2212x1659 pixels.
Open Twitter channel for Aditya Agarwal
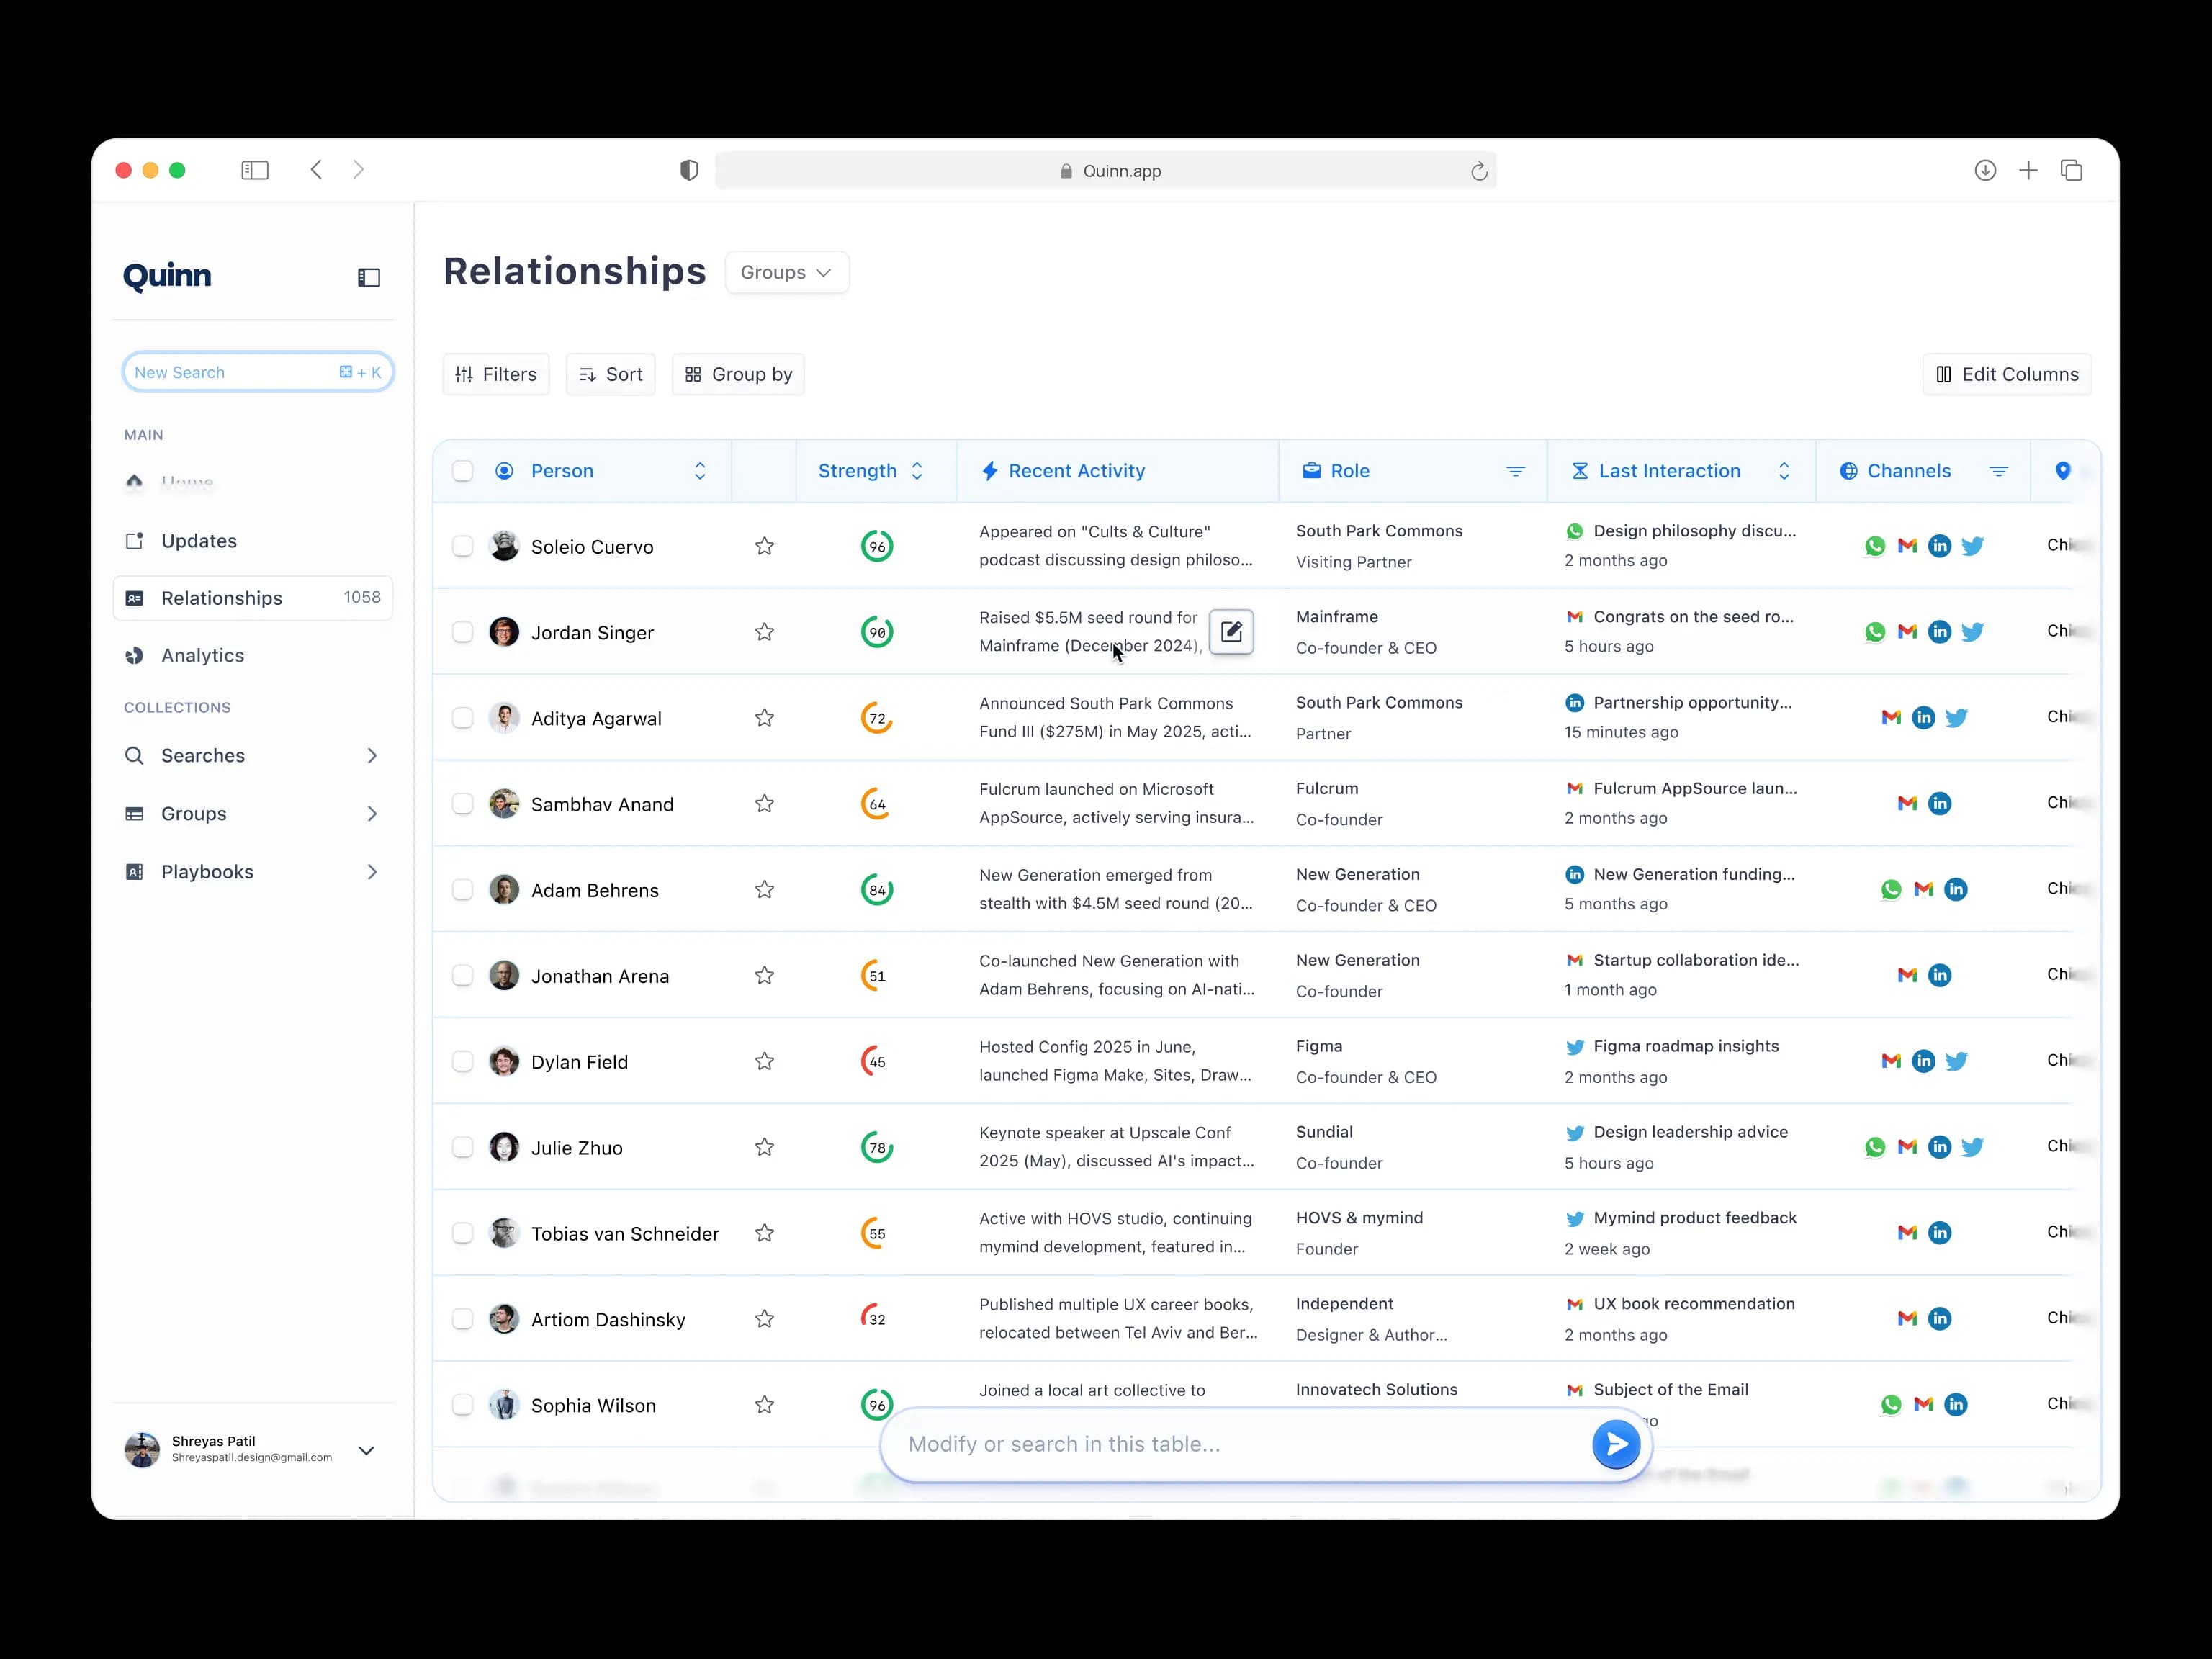point(1956,717)
